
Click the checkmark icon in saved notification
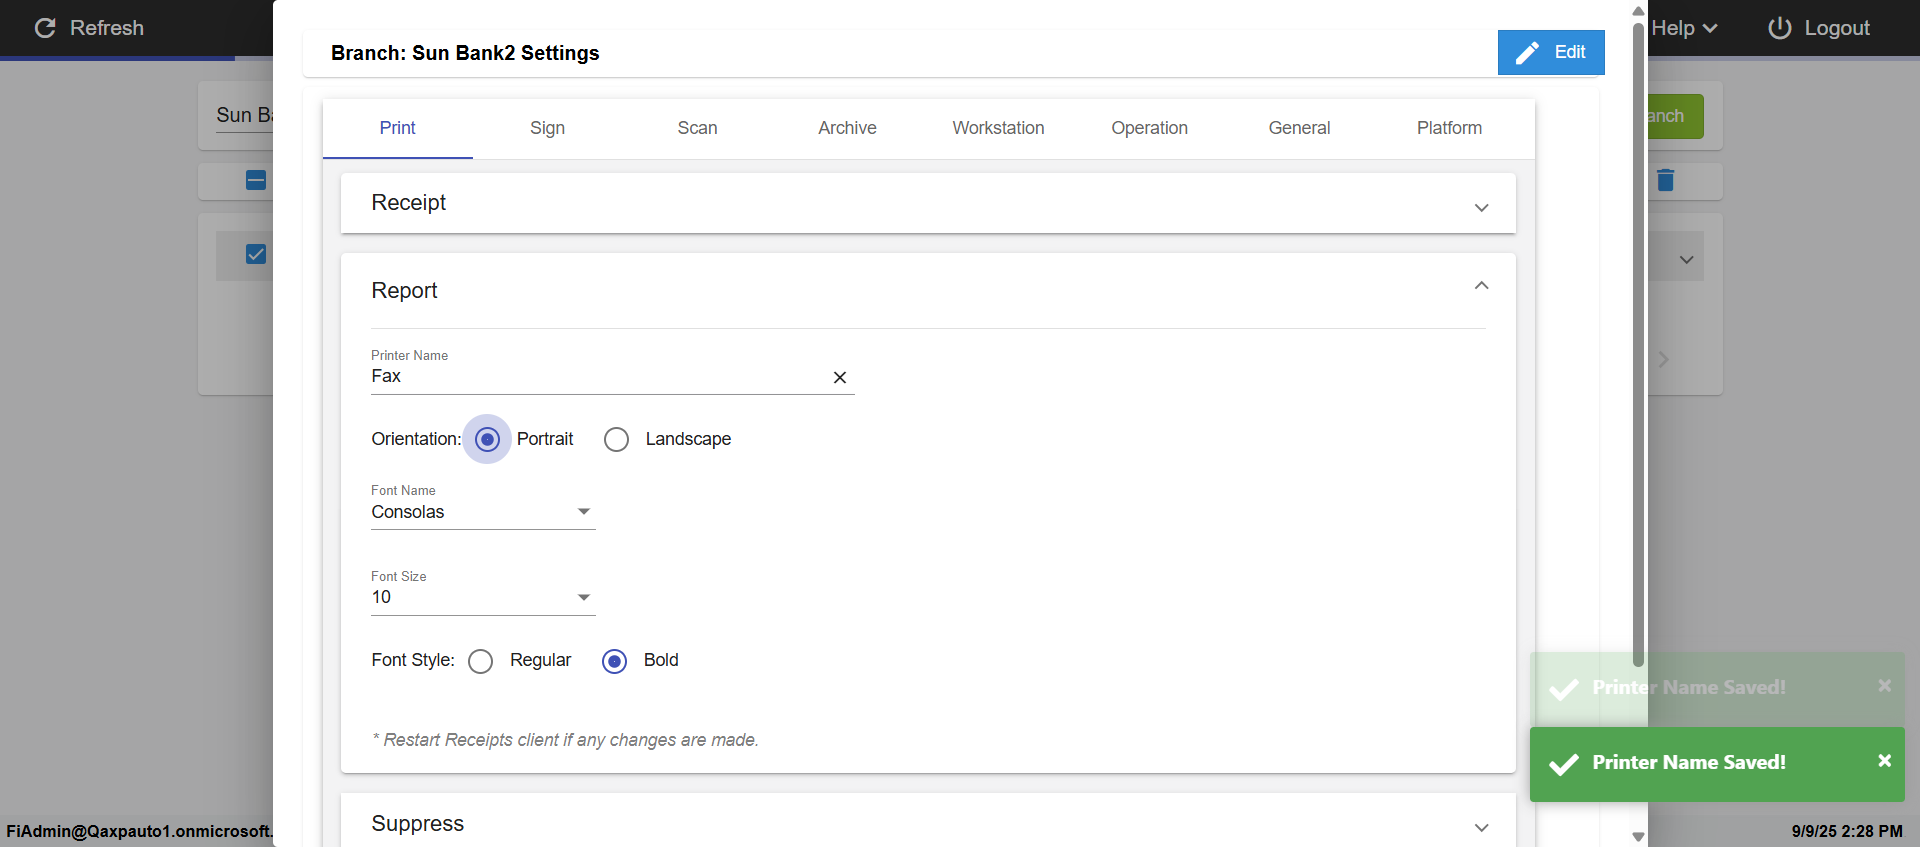pyautogui.click(x=1564, y=764)
